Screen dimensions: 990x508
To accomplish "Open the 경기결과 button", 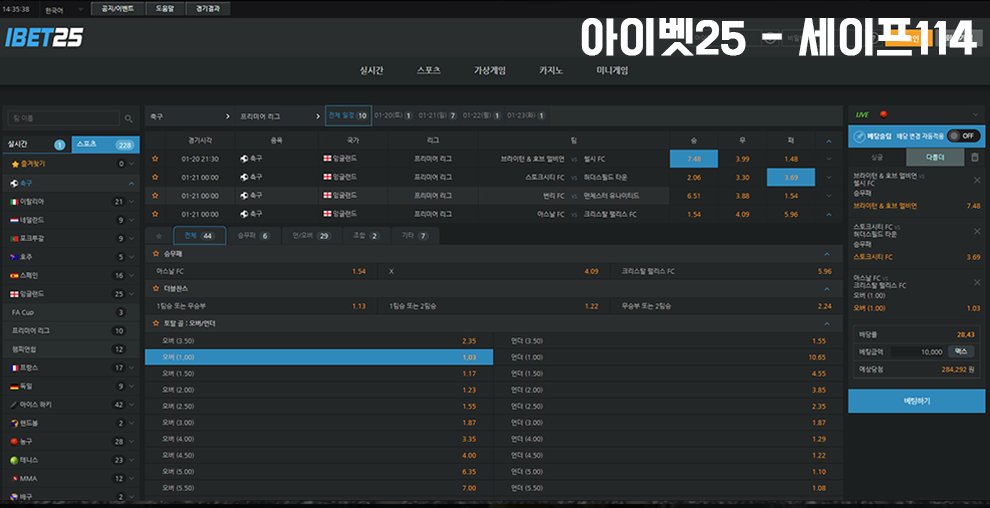I will click(x=208, y=9).
